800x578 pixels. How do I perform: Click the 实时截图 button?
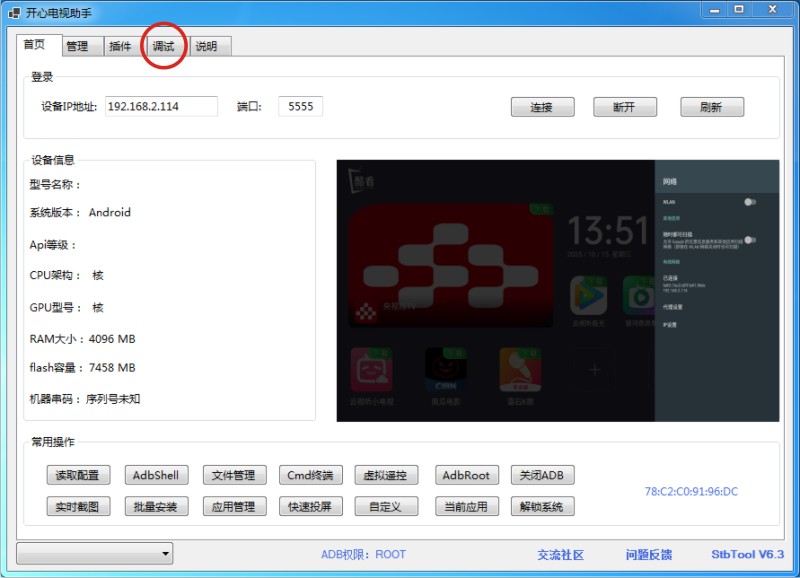pyautogui.click(x=78, y=507)
